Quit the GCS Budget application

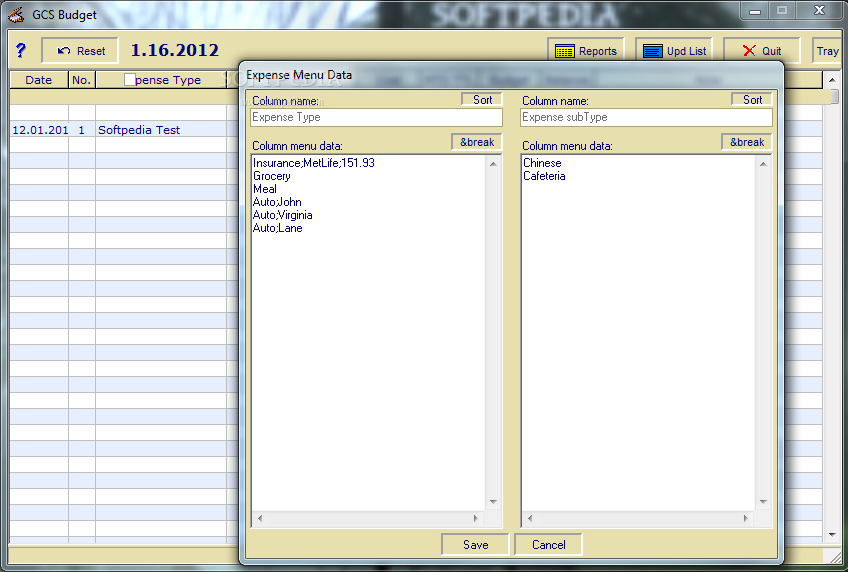pyautogui.click(x=761, y=51)
